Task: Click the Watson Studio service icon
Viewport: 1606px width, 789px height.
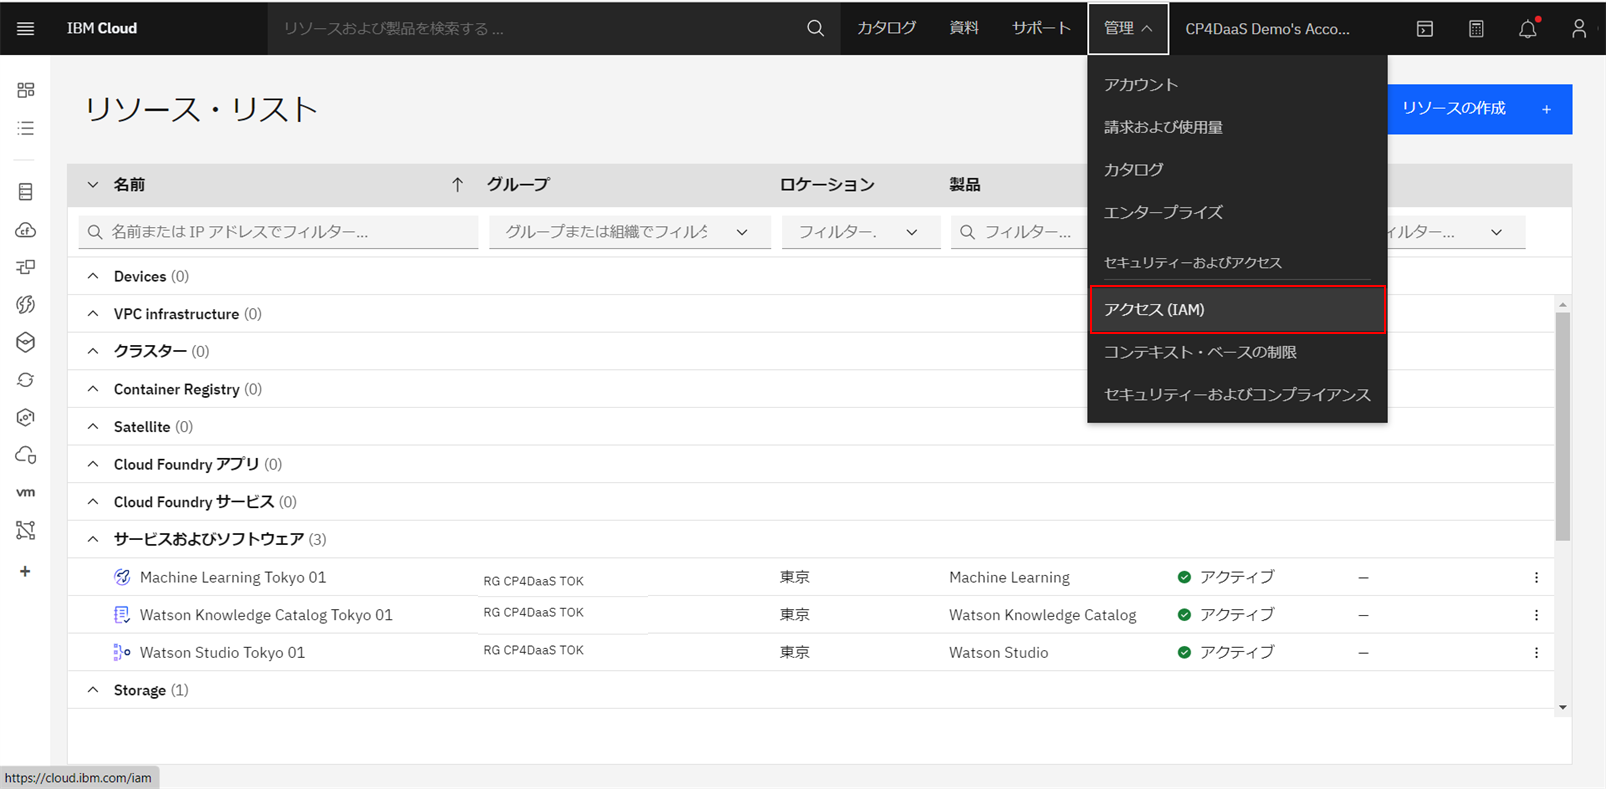Action: click(122, 652)
